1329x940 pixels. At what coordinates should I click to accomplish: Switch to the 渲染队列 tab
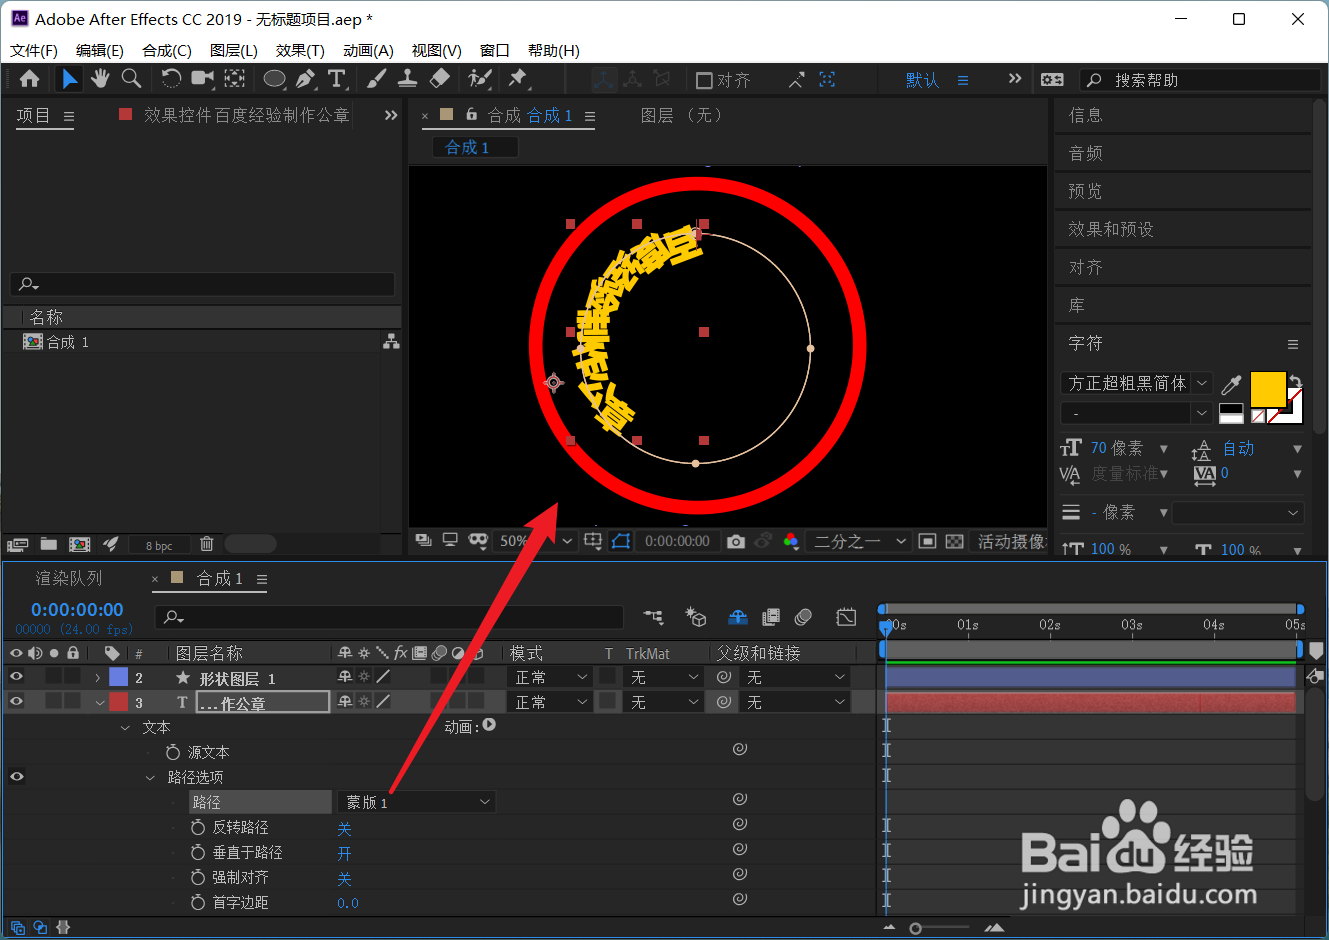point(69,578)
